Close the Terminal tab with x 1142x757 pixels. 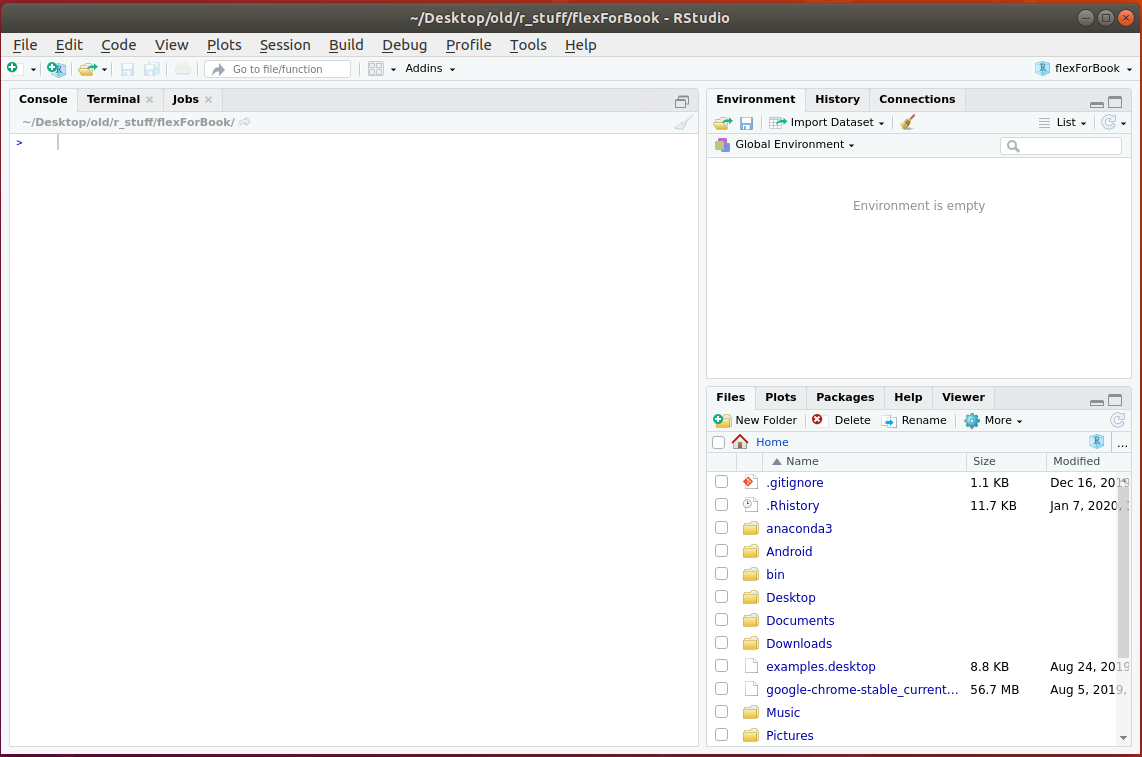coord(149,99)
